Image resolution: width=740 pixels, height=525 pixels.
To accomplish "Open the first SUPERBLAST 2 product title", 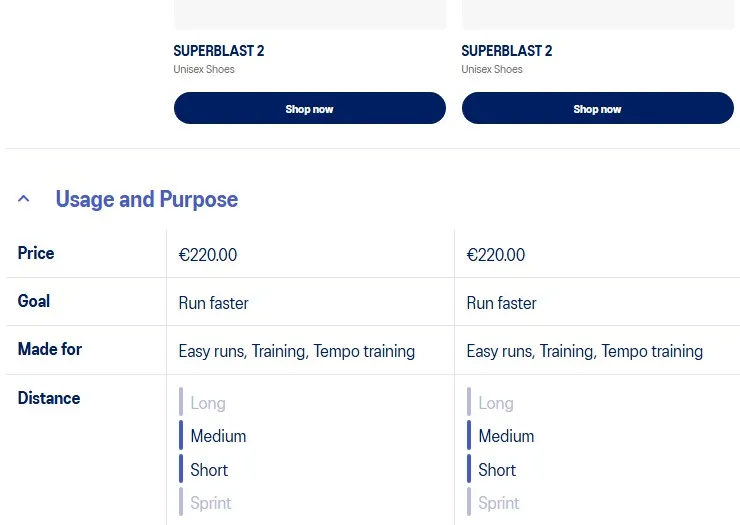I will (x=219, y=51).
